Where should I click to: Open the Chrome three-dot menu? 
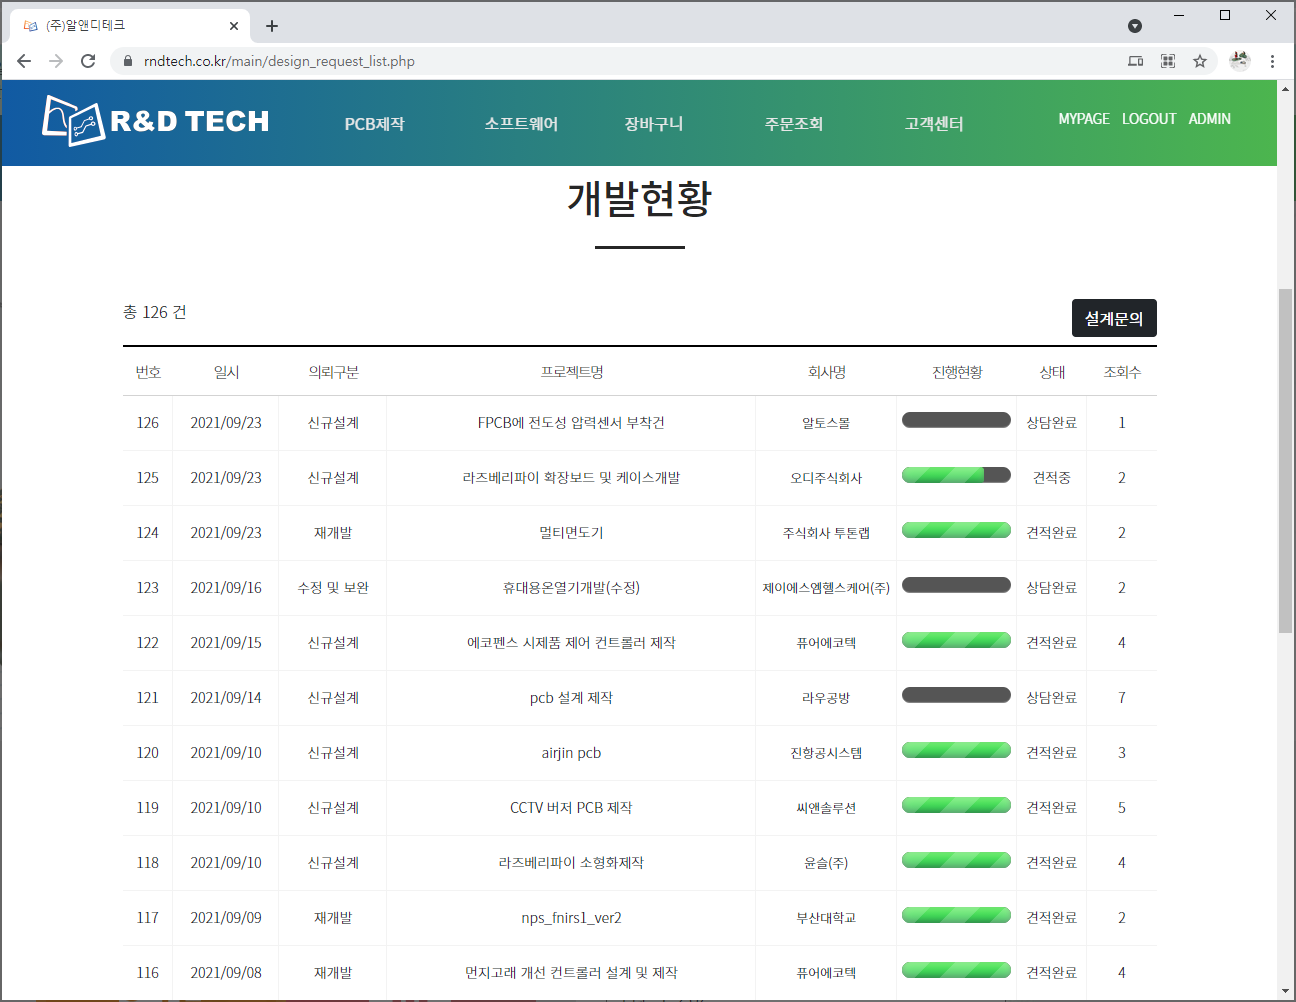pos(1272,61)
